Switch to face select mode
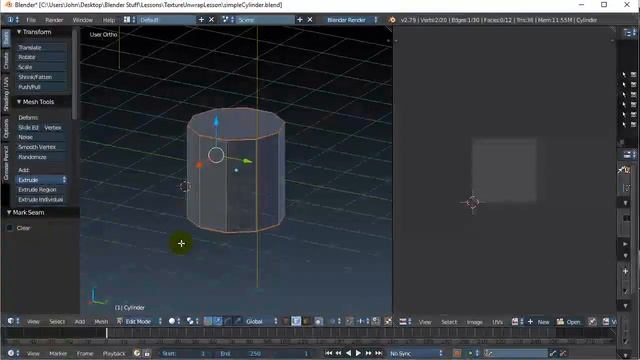The width and height of the screenshot is (640, 360). 306,322
